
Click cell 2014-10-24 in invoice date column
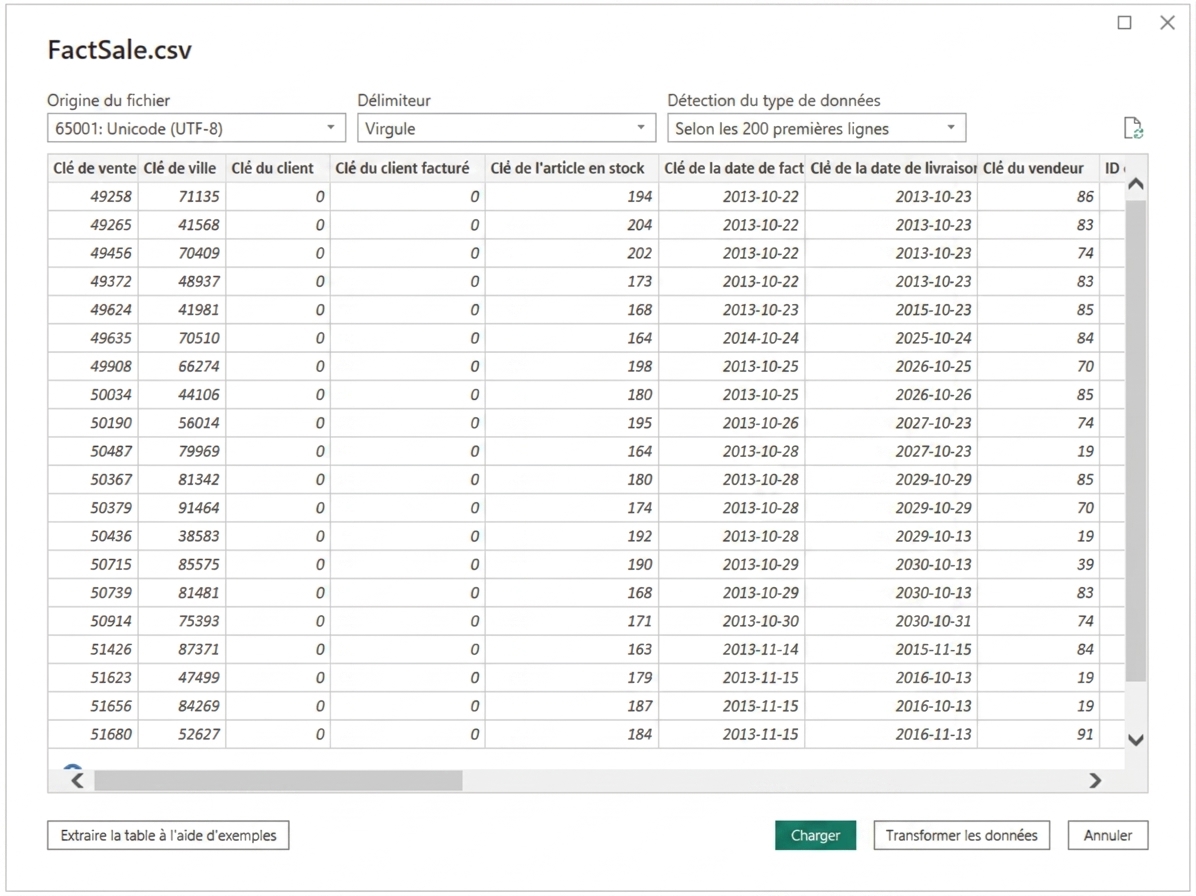coord(731,337)
